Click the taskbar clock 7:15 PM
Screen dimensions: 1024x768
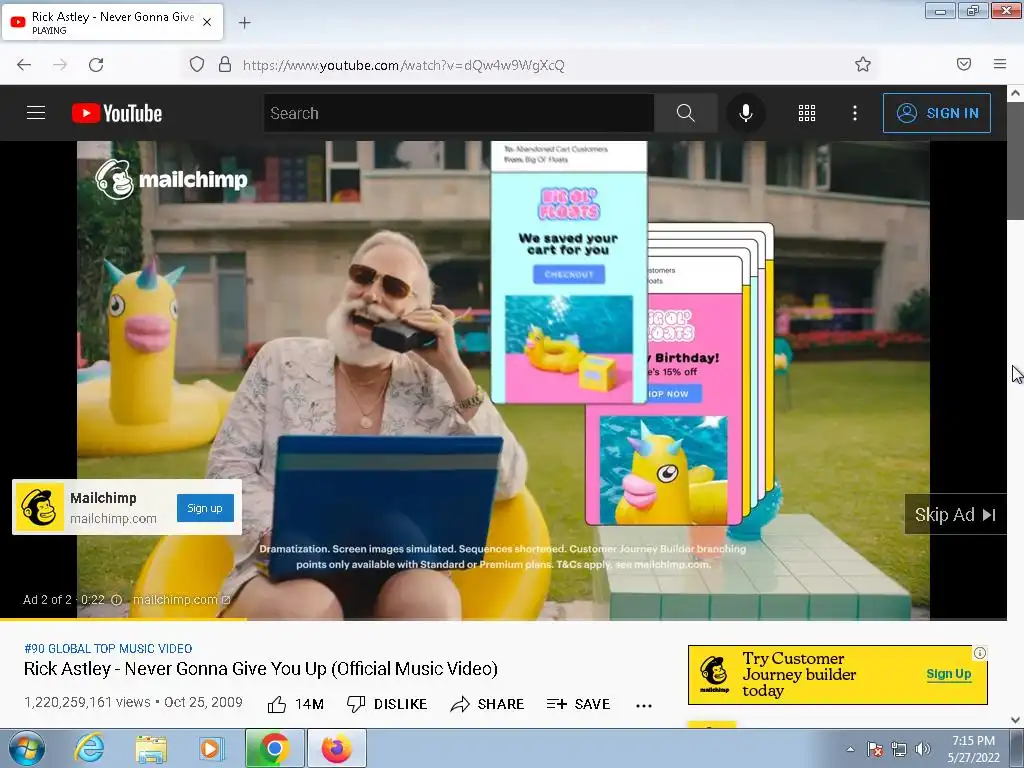click(973, 749)
